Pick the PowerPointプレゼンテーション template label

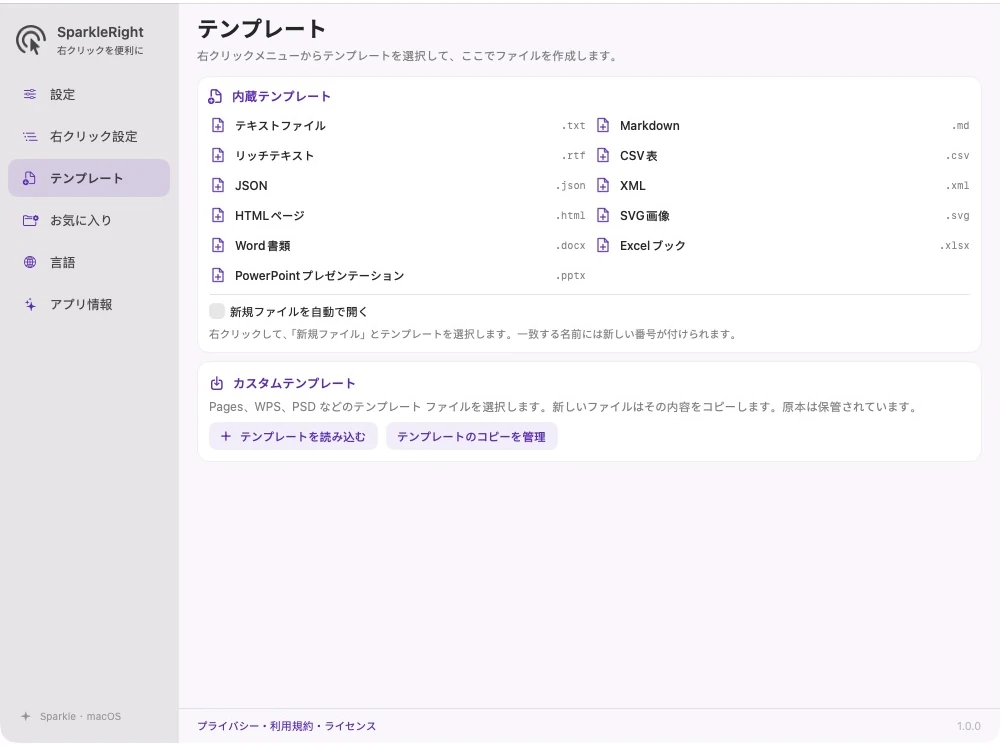[x=320, y=276]
